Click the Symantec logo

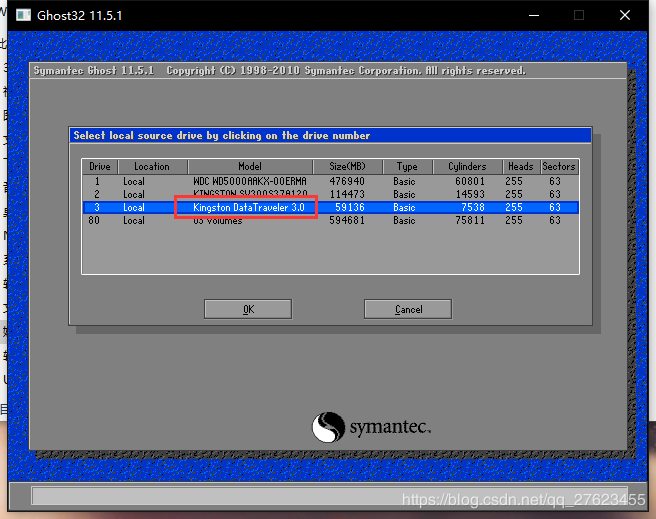pos(371,427)
